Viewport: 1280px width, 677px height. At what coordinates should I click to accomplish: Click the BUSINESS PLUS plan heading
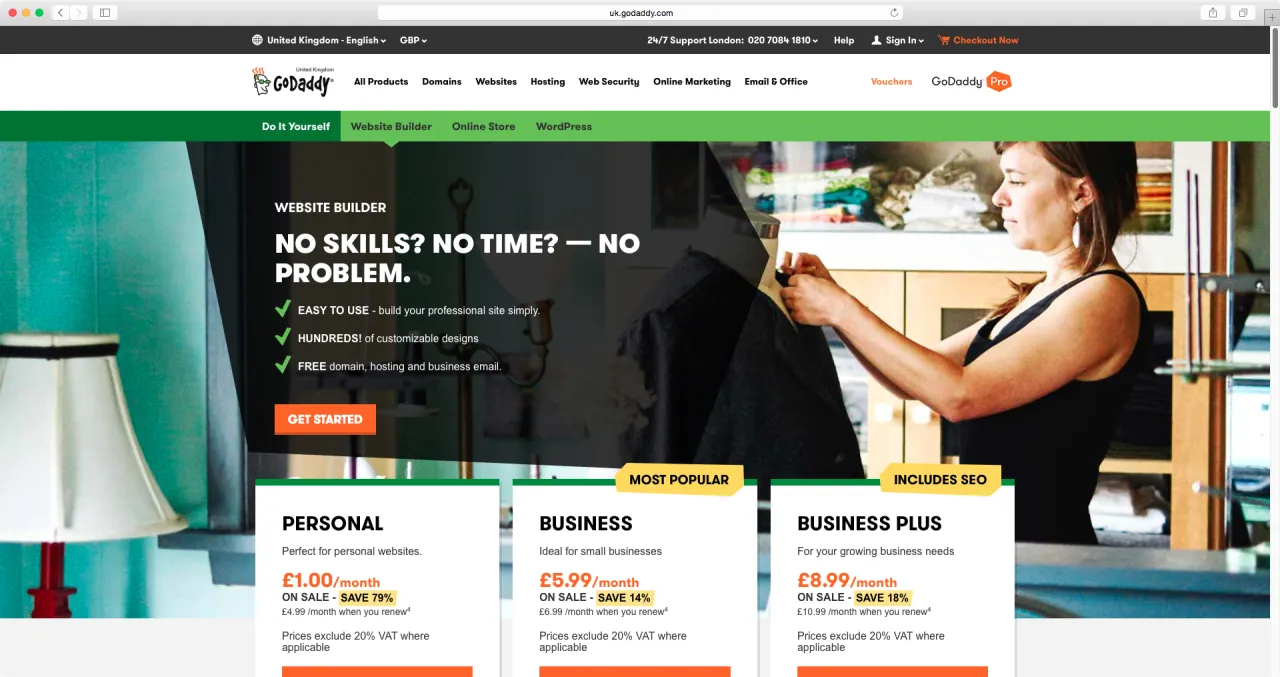[x=869, y=523]
